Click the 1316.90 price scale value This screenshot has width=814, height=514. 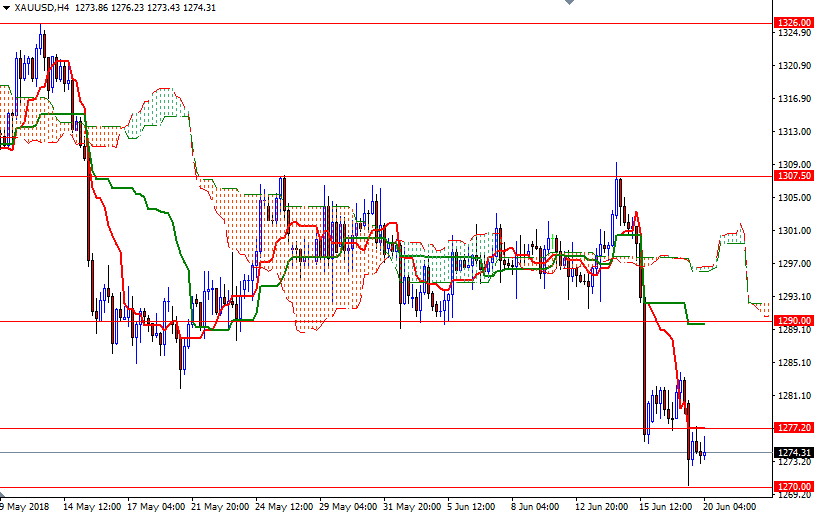(794, 99)
